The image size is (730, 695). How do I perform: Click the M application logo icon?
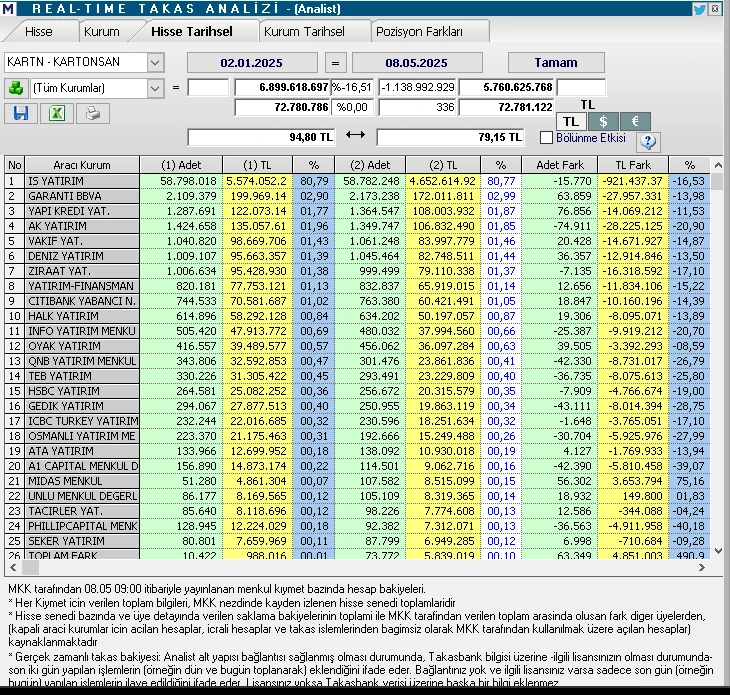[x=8, y=8]
